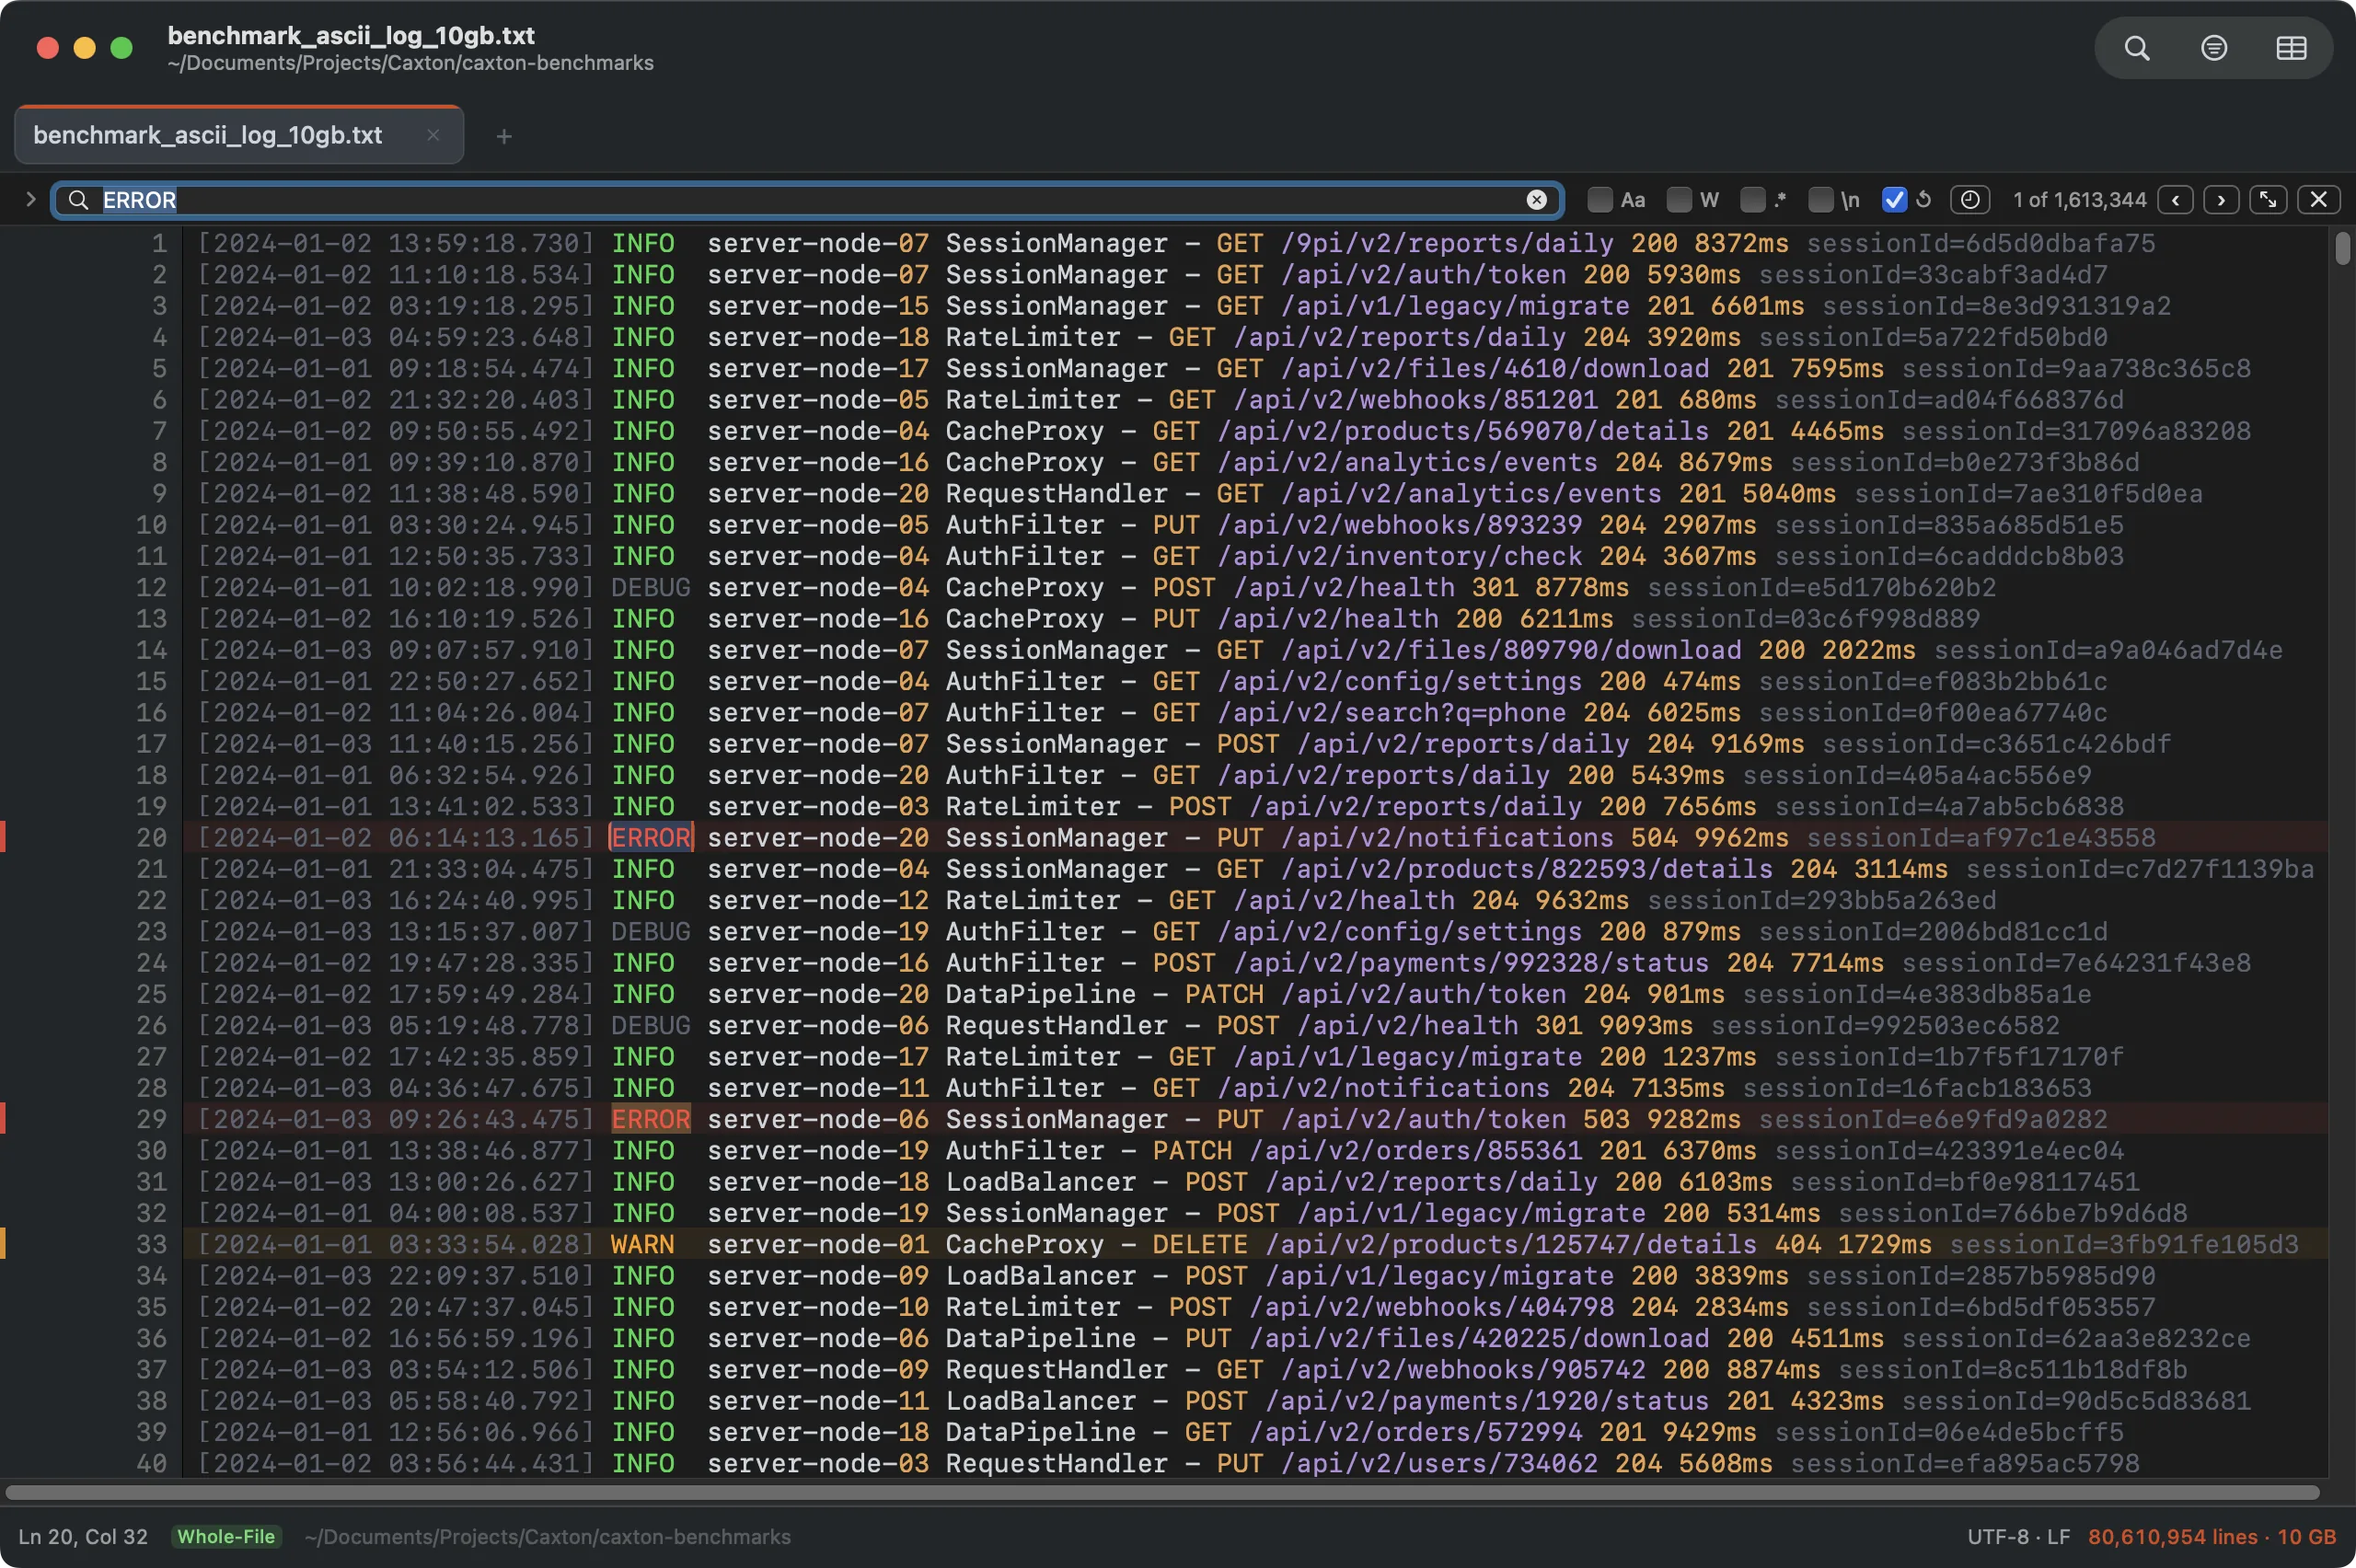Click /api/v2/payments/1920/status on line 38
Viewport: 2356px width, 1568px height.
(1487, 1401)
